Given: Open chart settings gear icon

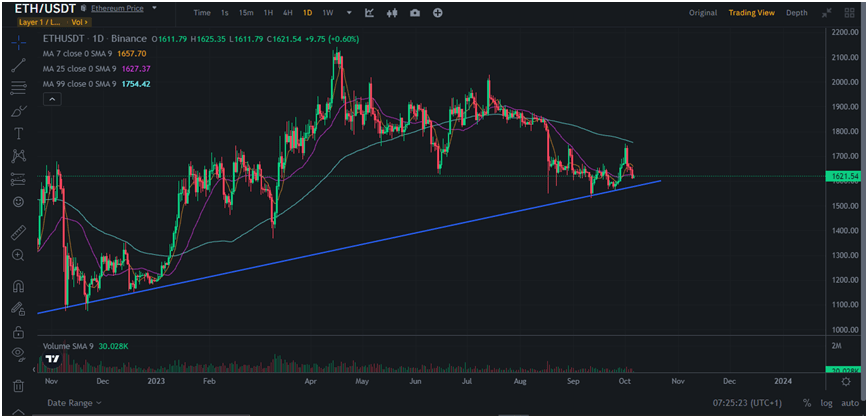Looking at the screenshot, I should pyautogui.click(x=846, y=381).
